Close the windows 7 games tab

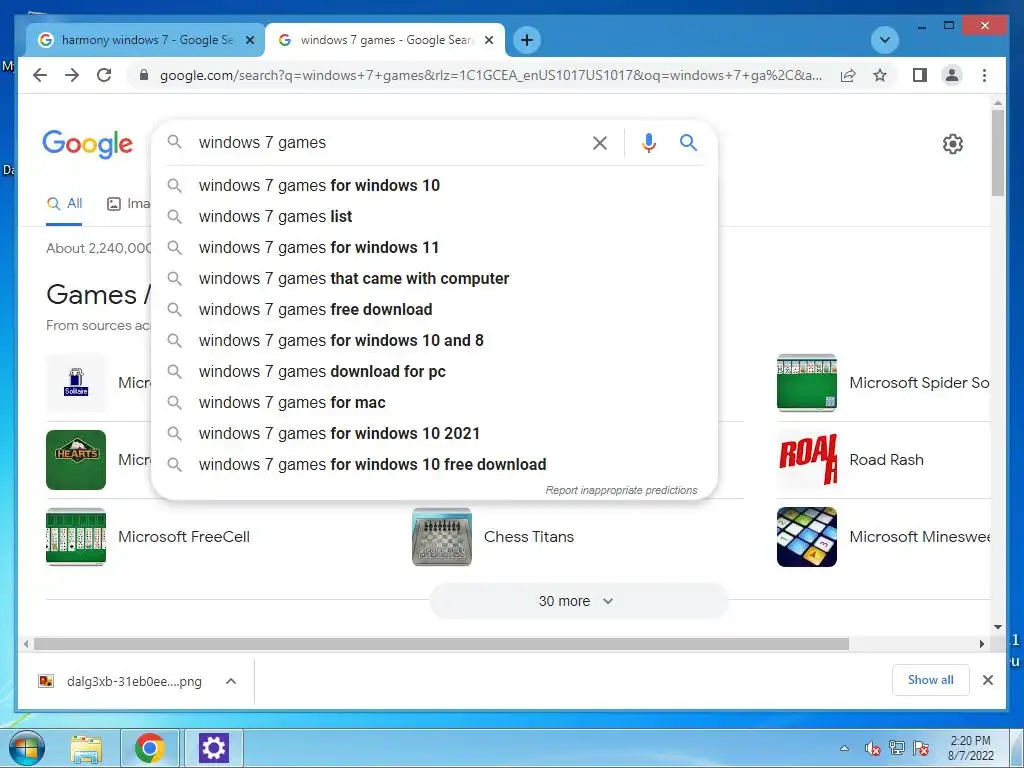(489, 40)
